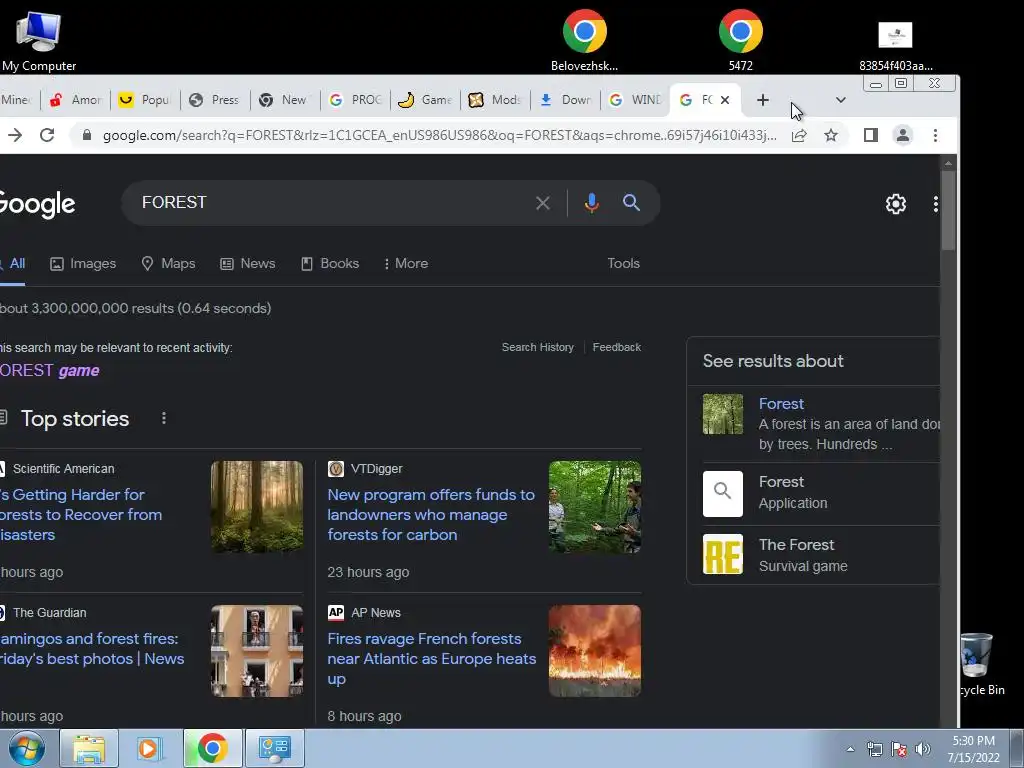
Task: Open VTDigger landowners carbon article
Action: (x=431, y=515)
